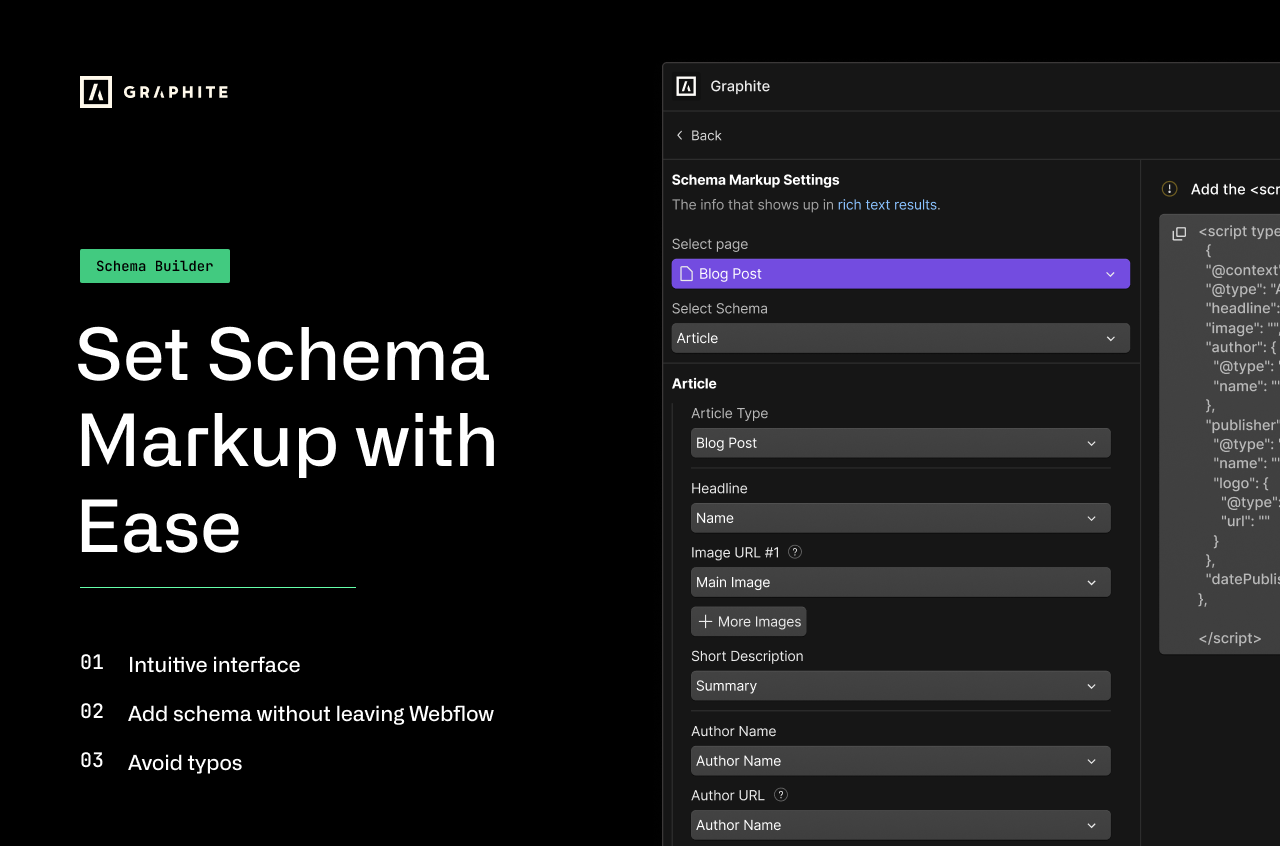
Task: Copy the generated schema script code
Action: (1179, 233)
